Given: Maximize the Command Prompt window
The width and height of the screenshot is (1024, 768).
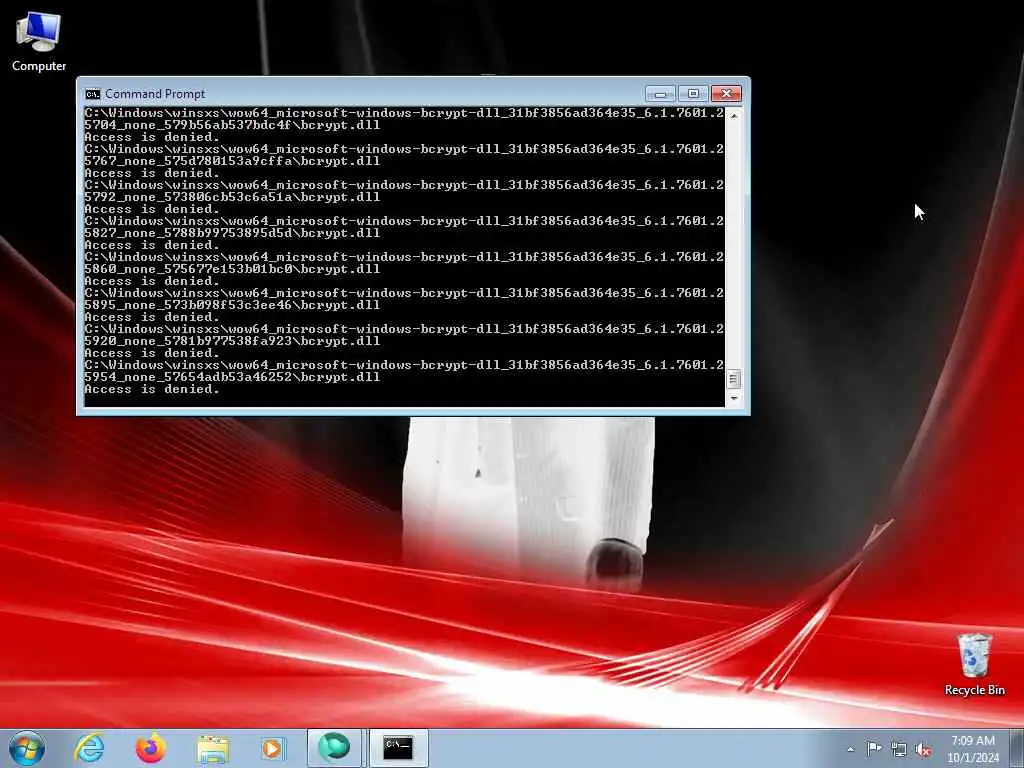Looking at the screenshot, I should point(693,94).
